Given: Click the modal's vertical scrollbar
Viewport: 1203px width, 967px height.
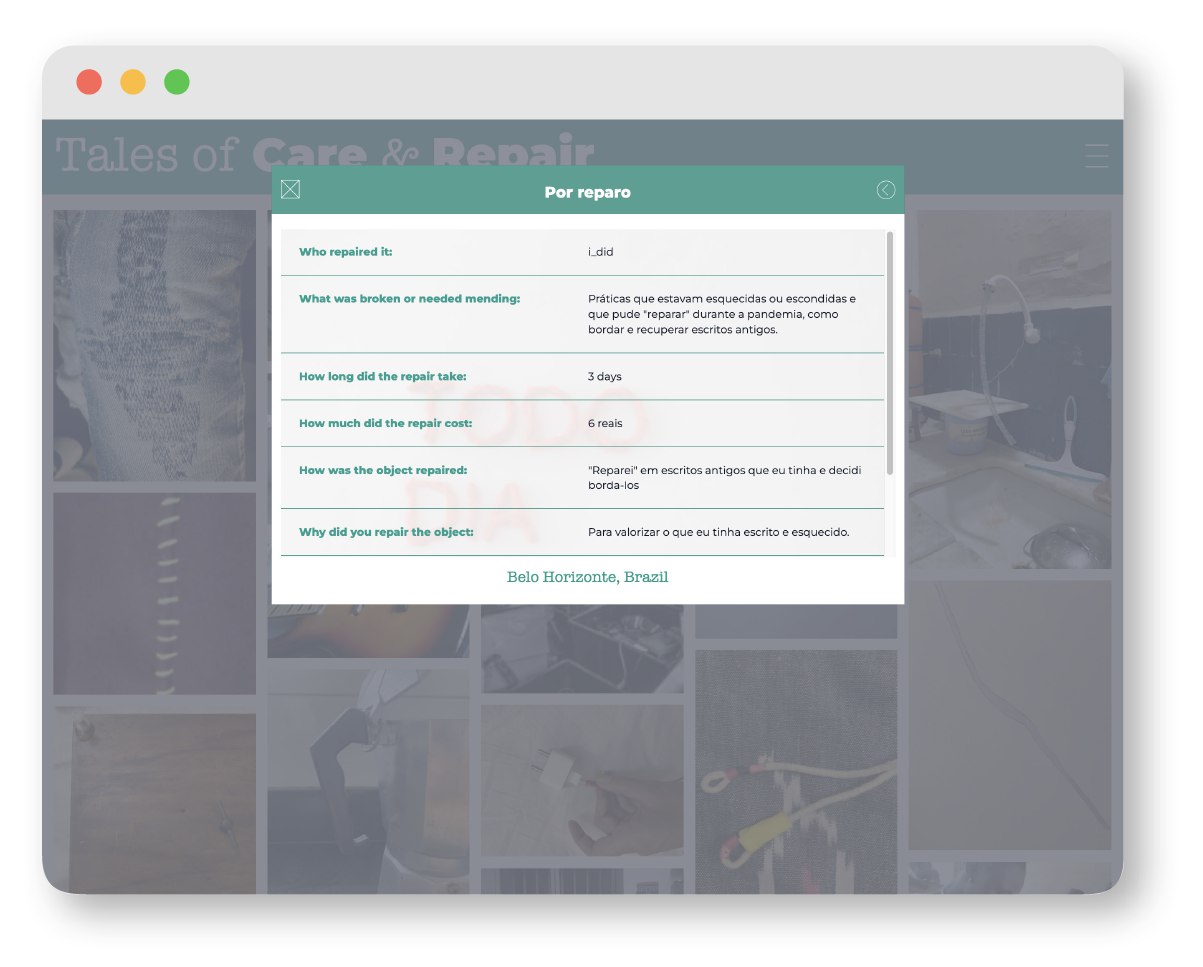Looking at the screenshot, I should [890, 353].
